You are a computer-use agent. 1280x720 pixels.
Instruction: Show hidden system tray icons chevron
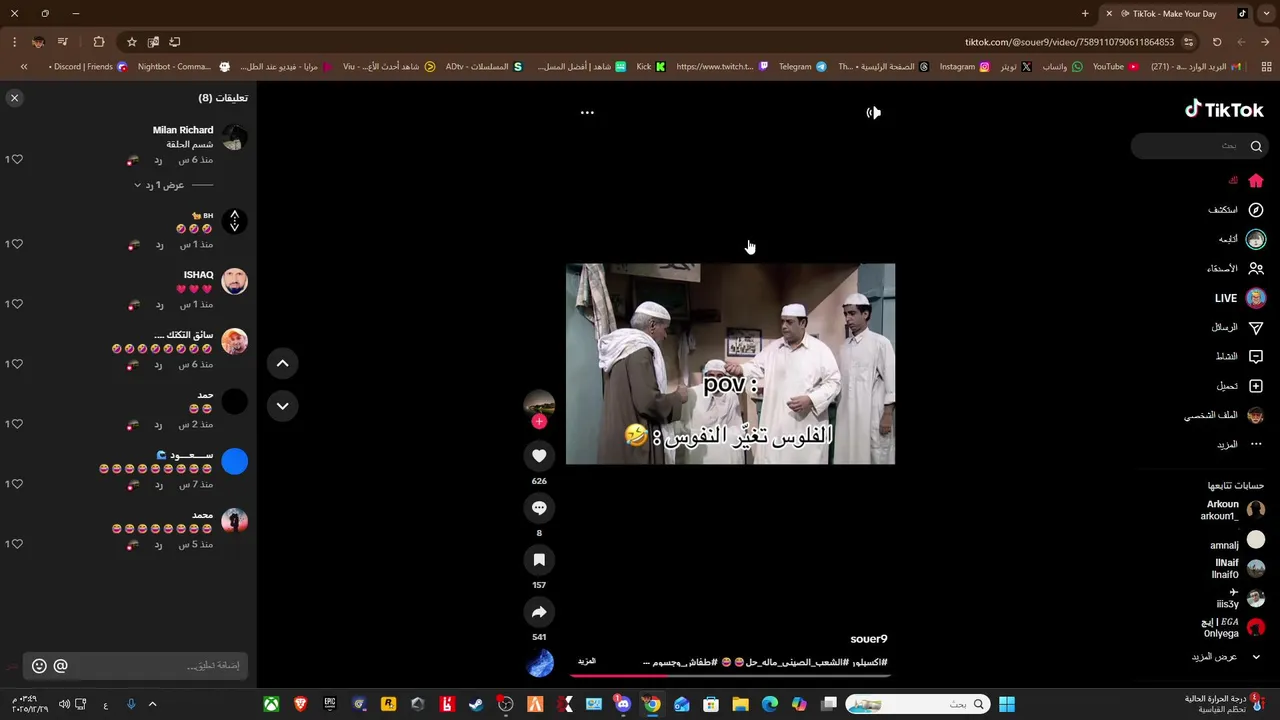152,705
